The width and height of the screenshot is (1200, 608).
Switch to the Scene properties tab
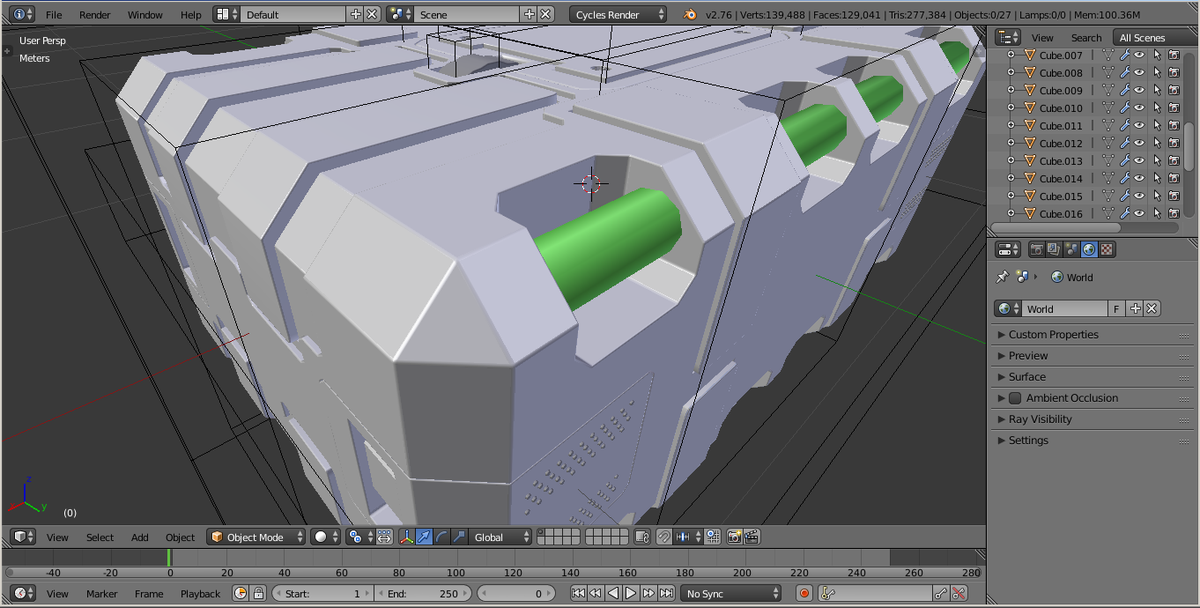point(1071,249)
